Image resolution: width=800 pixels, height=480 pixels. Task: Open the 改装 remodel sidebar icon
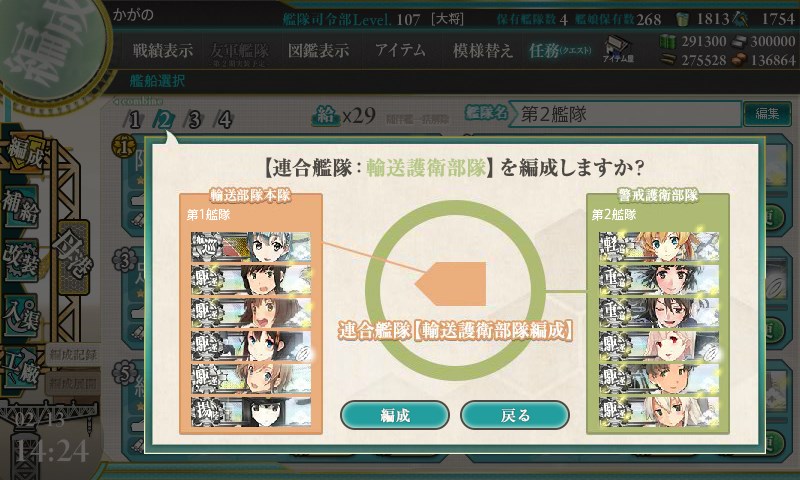(x=21, y=260)
